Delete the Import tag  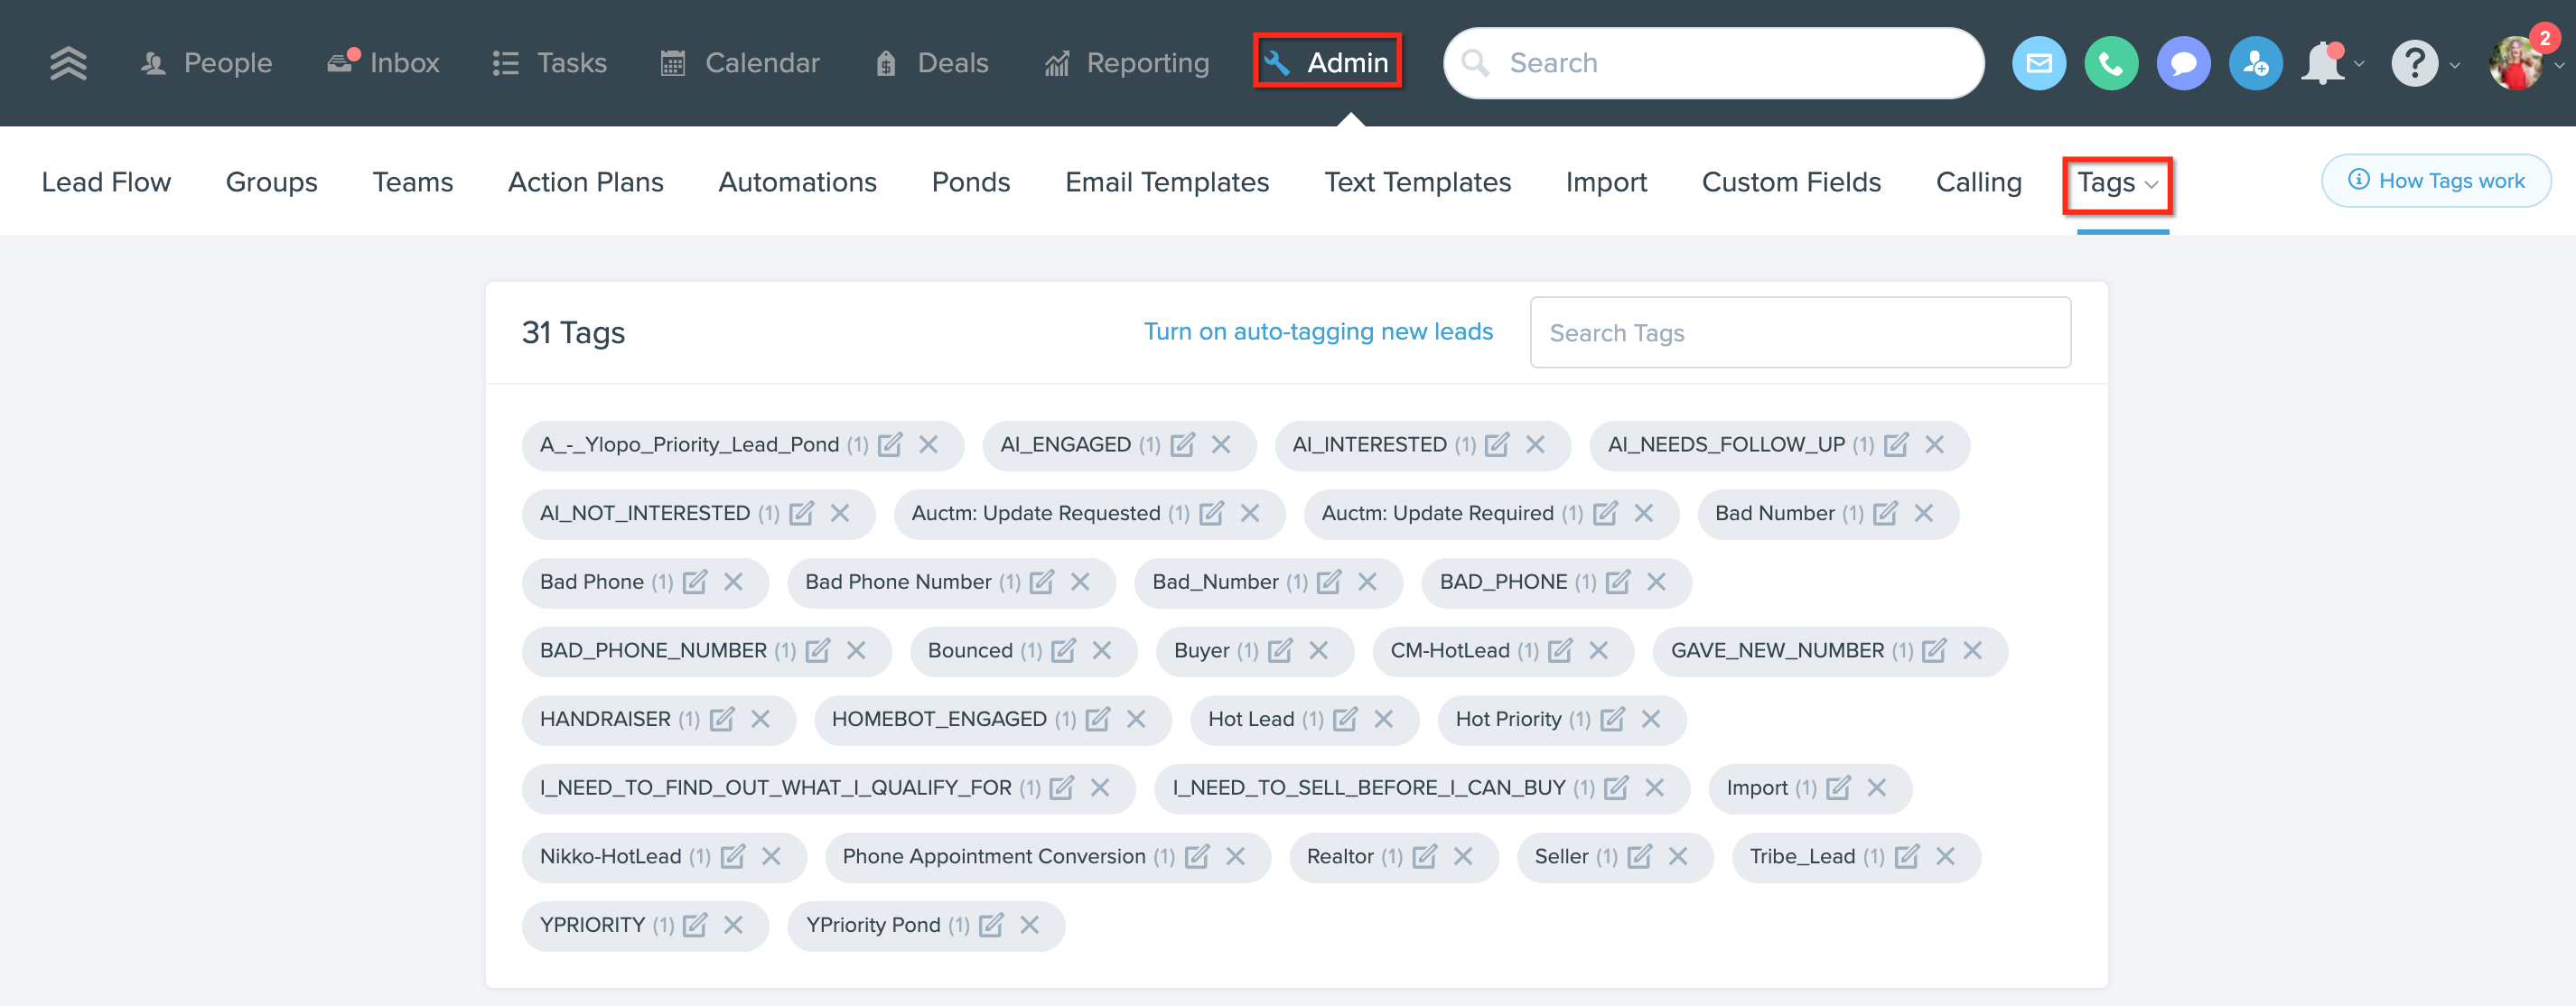(1876, 788)
